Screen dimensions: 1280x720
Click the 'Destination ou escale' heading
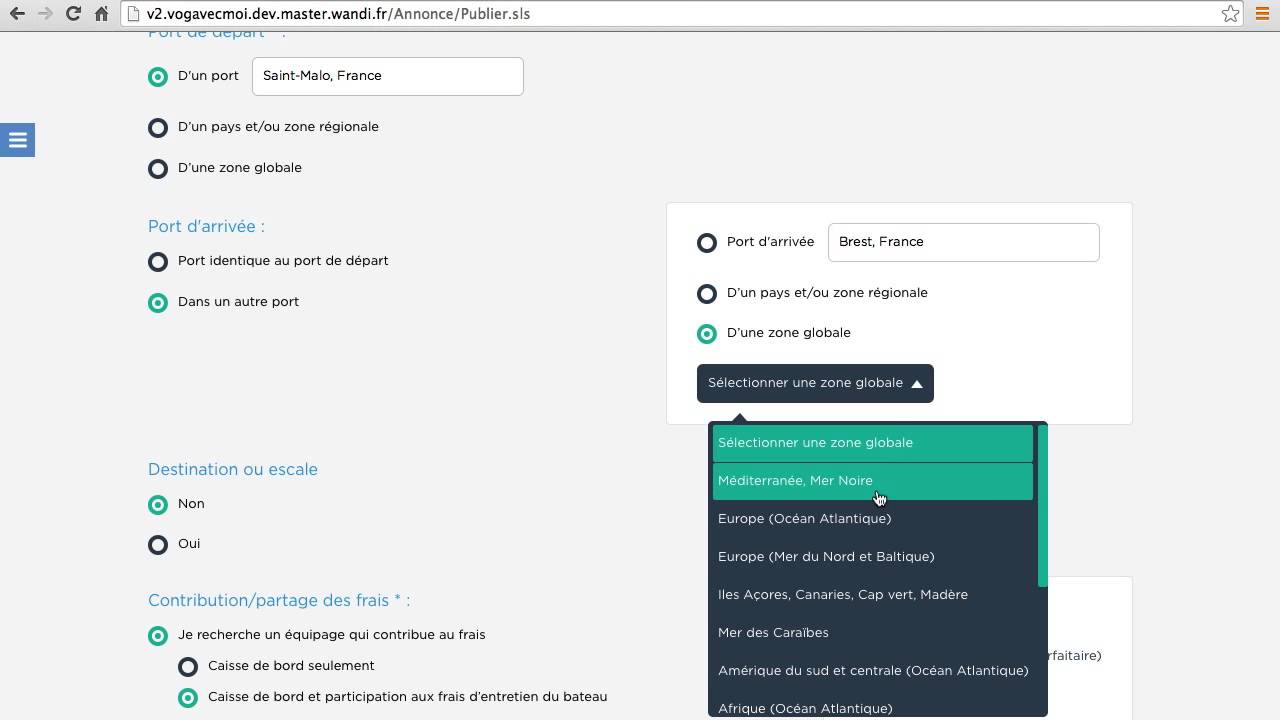click(233, 470)
